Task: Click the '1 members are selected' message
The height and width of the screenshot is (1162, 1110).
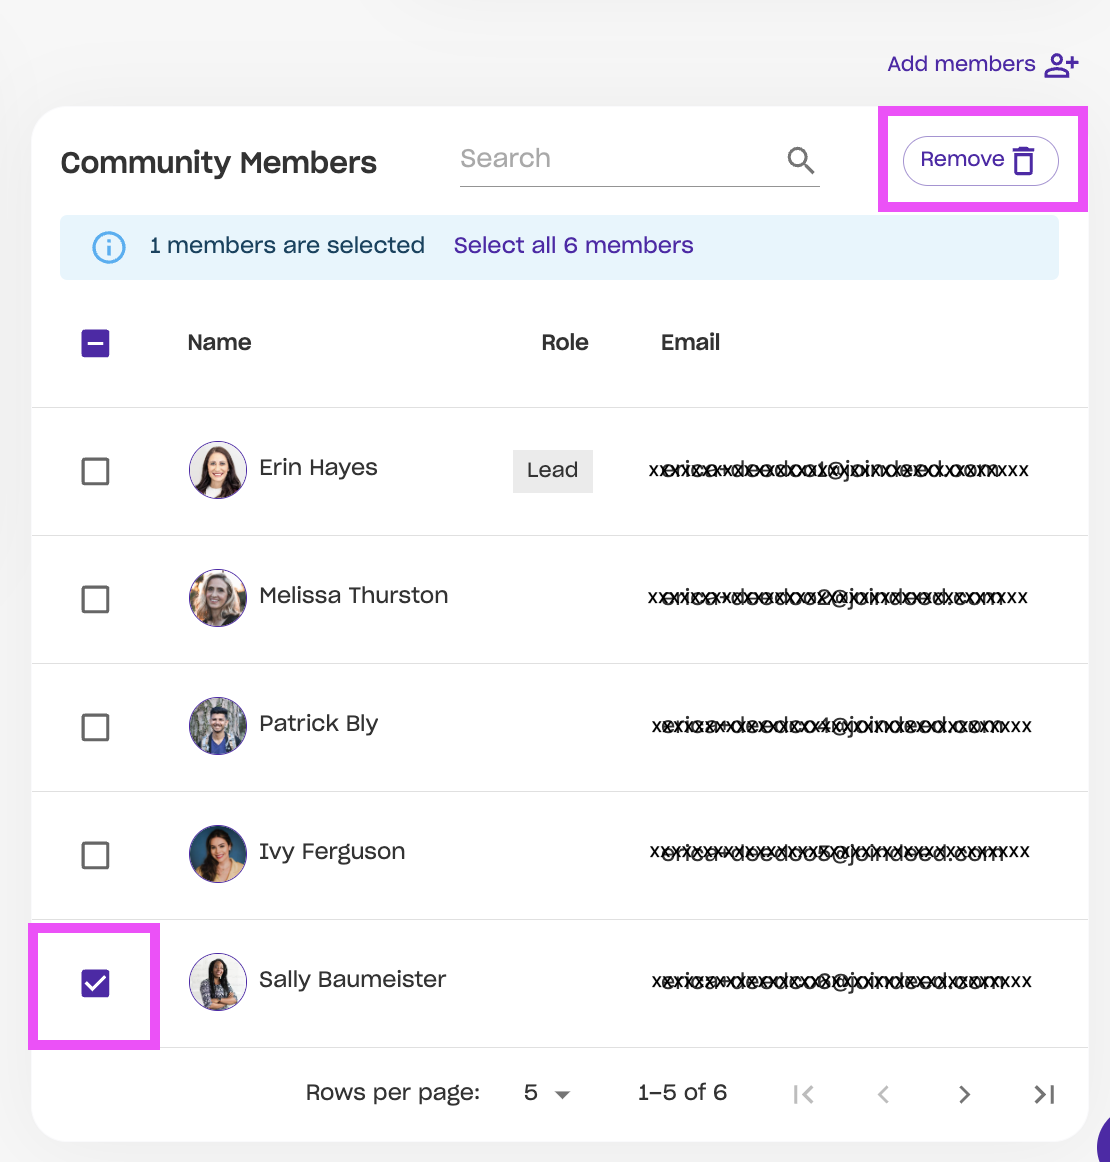Action: (x=287, y=245)
